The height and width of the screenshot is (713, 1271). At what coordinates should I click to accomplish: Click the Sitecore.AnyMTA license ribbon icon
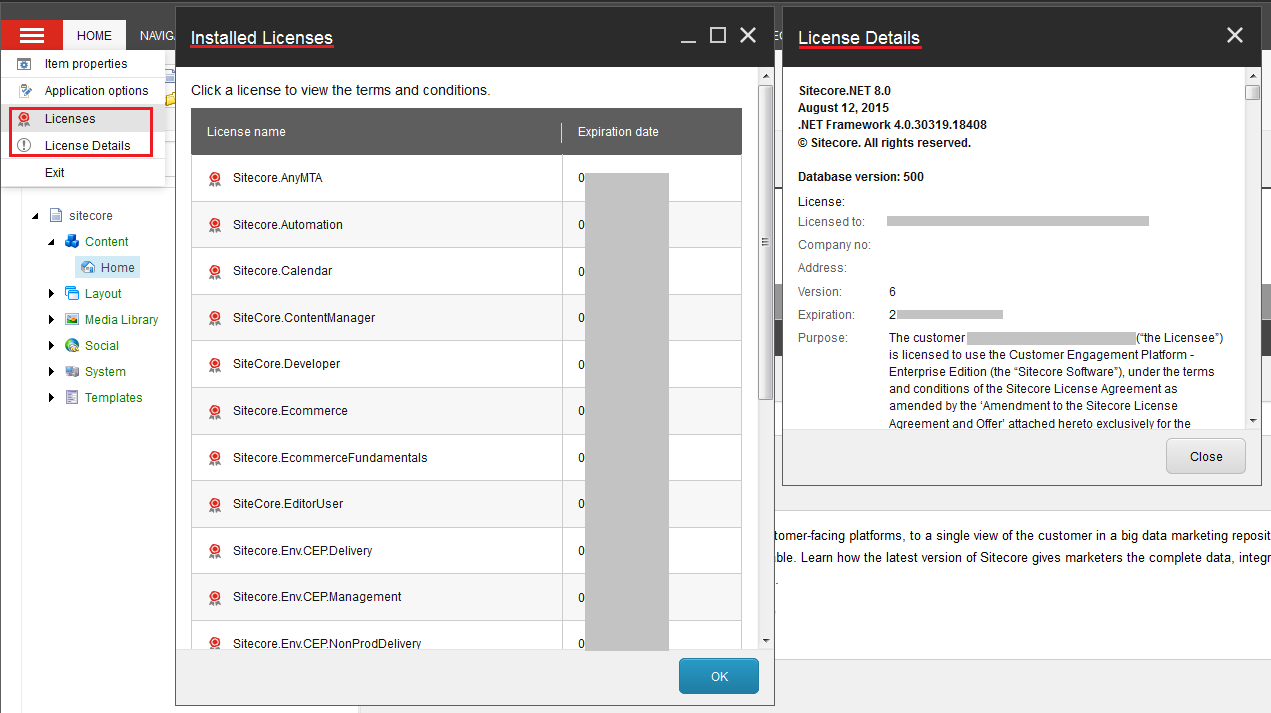tap(215, 179)
